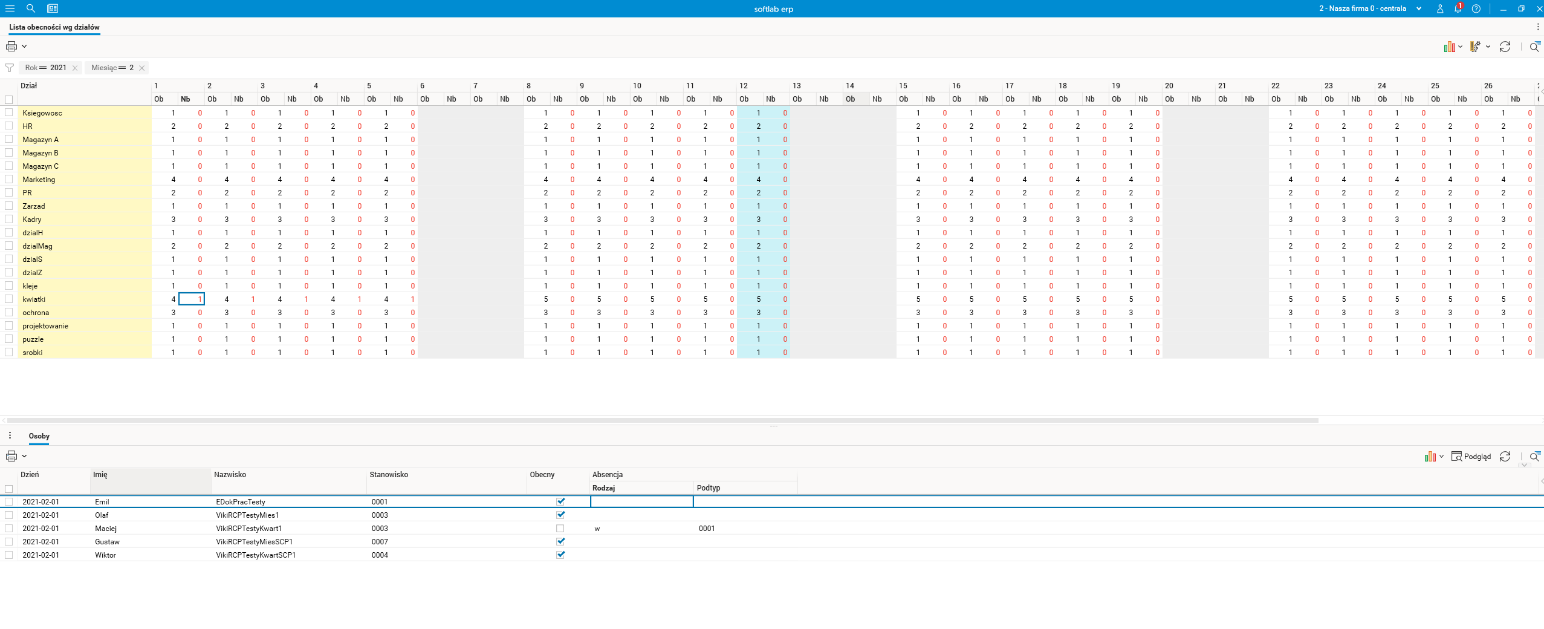The width and height of the screenshot is (1544, 629).
Task: Tick the checkbox for the Marketing row
Action: [9, 179]
